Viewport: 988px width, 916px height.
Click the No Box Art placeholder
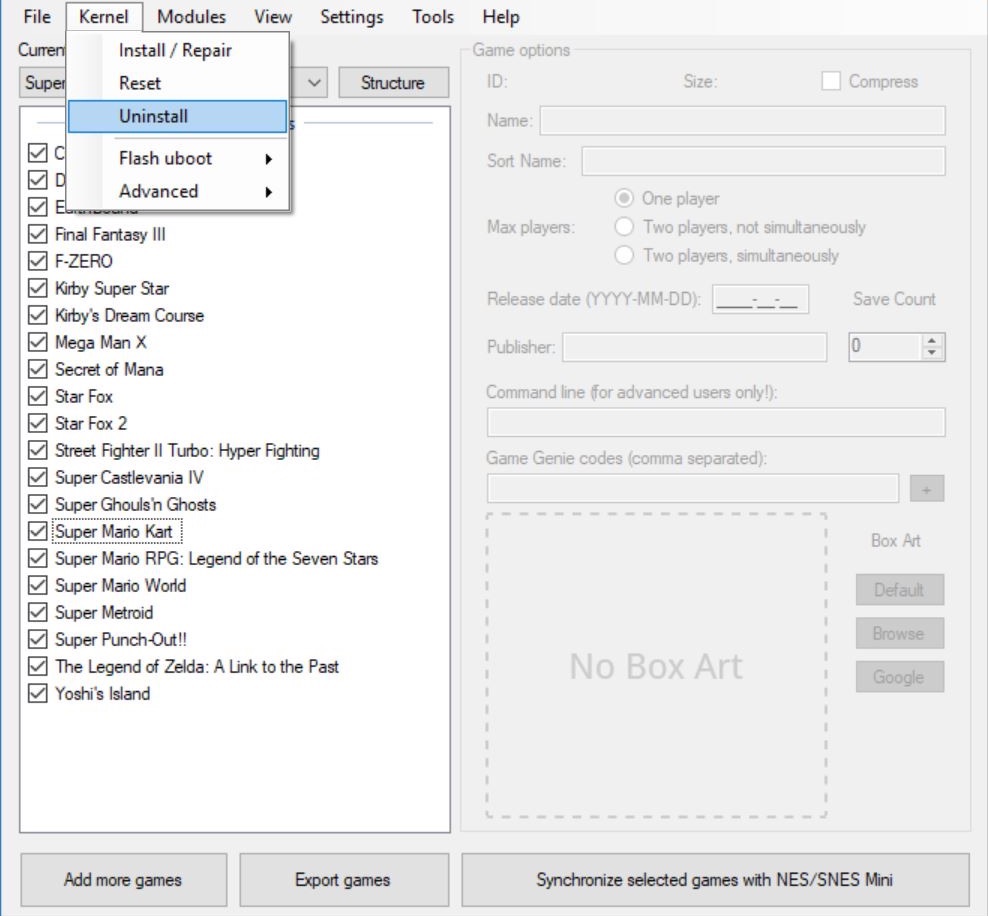tap(656, 665)
